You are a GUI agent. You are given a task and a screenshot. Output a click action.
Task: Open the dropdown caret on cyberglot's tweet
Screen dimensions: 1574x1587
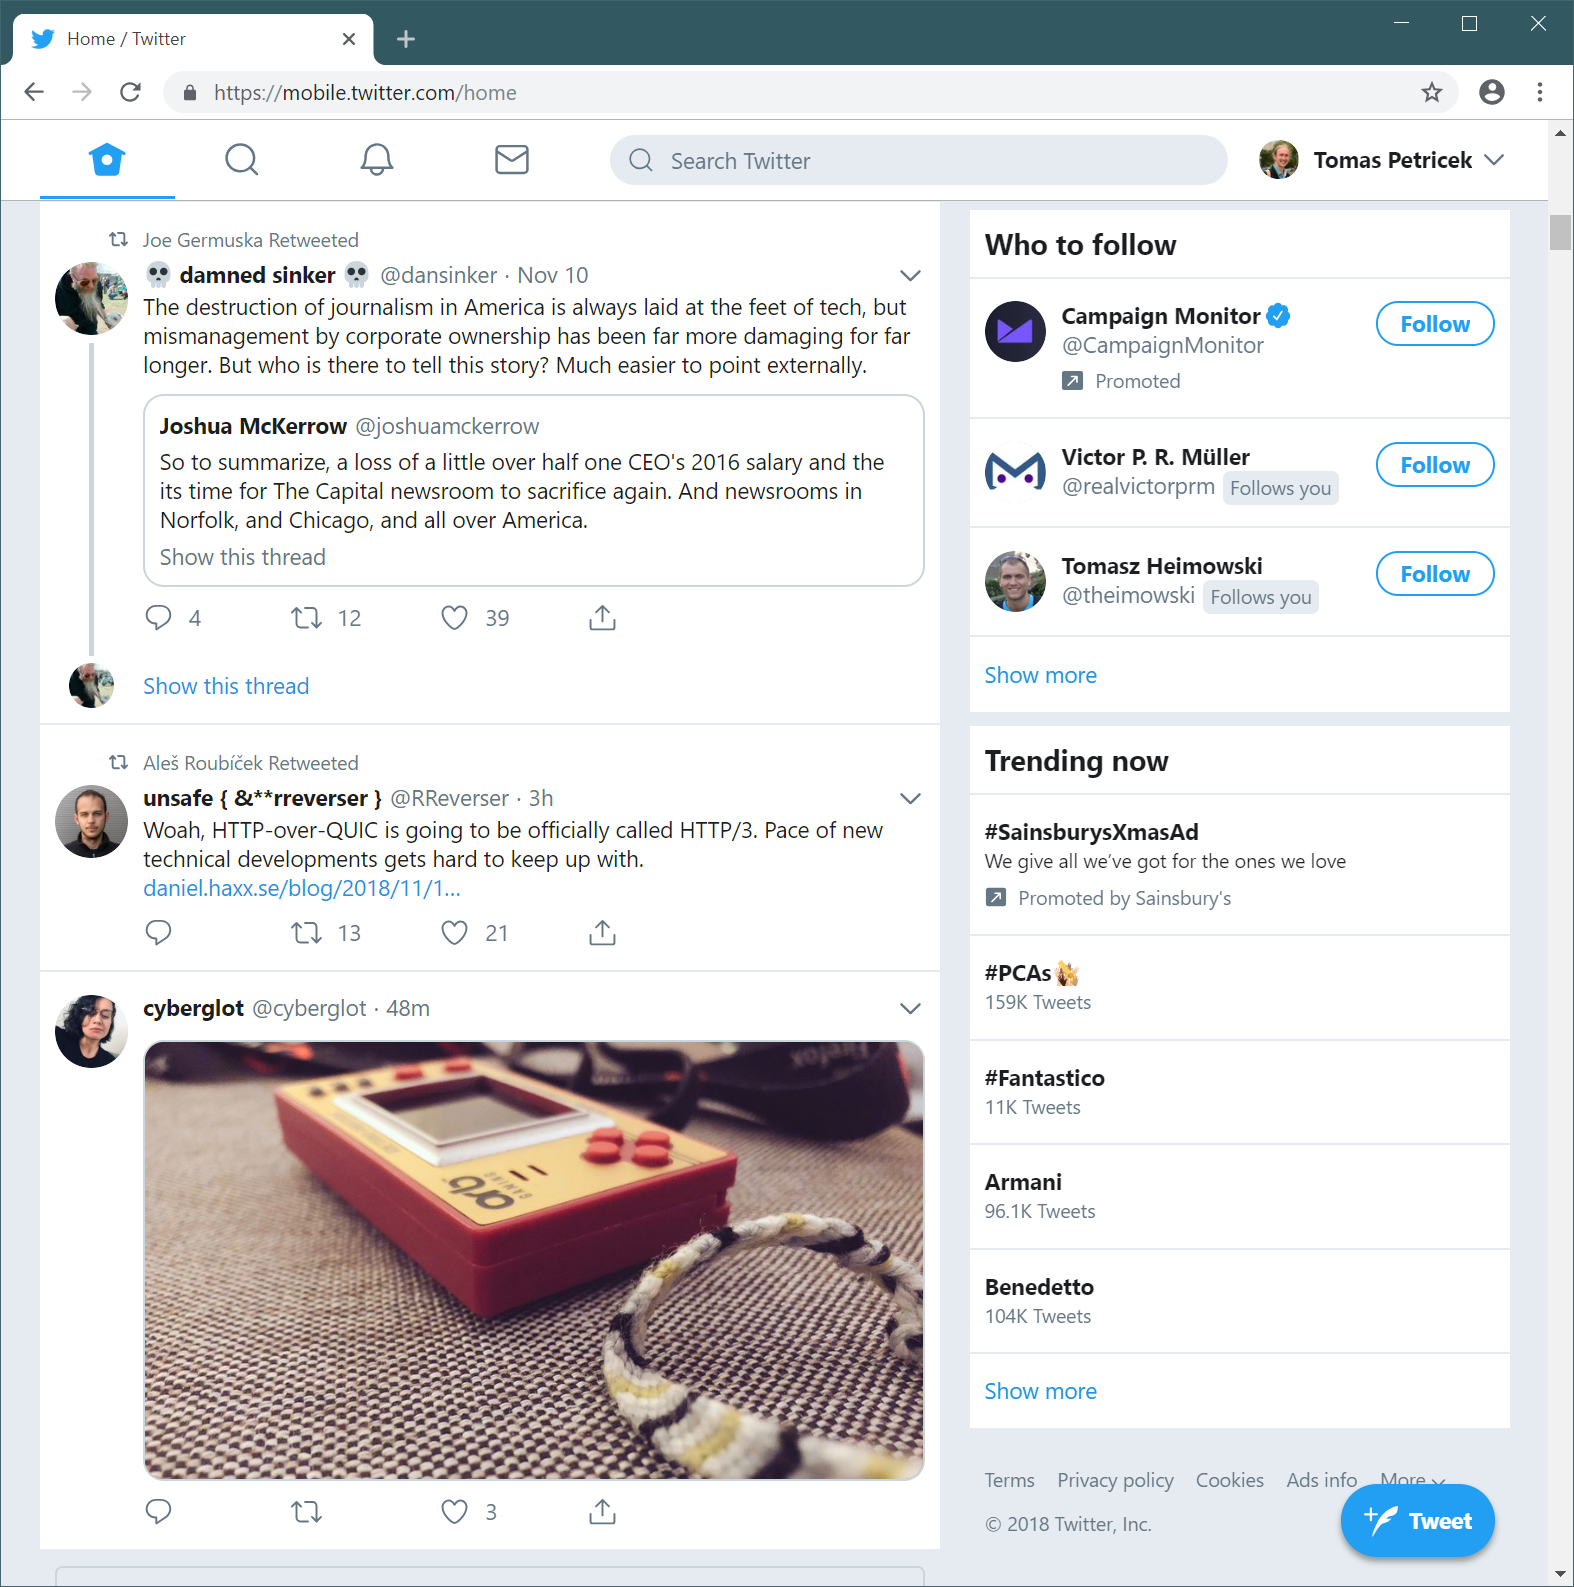(x=910, y=1008)
